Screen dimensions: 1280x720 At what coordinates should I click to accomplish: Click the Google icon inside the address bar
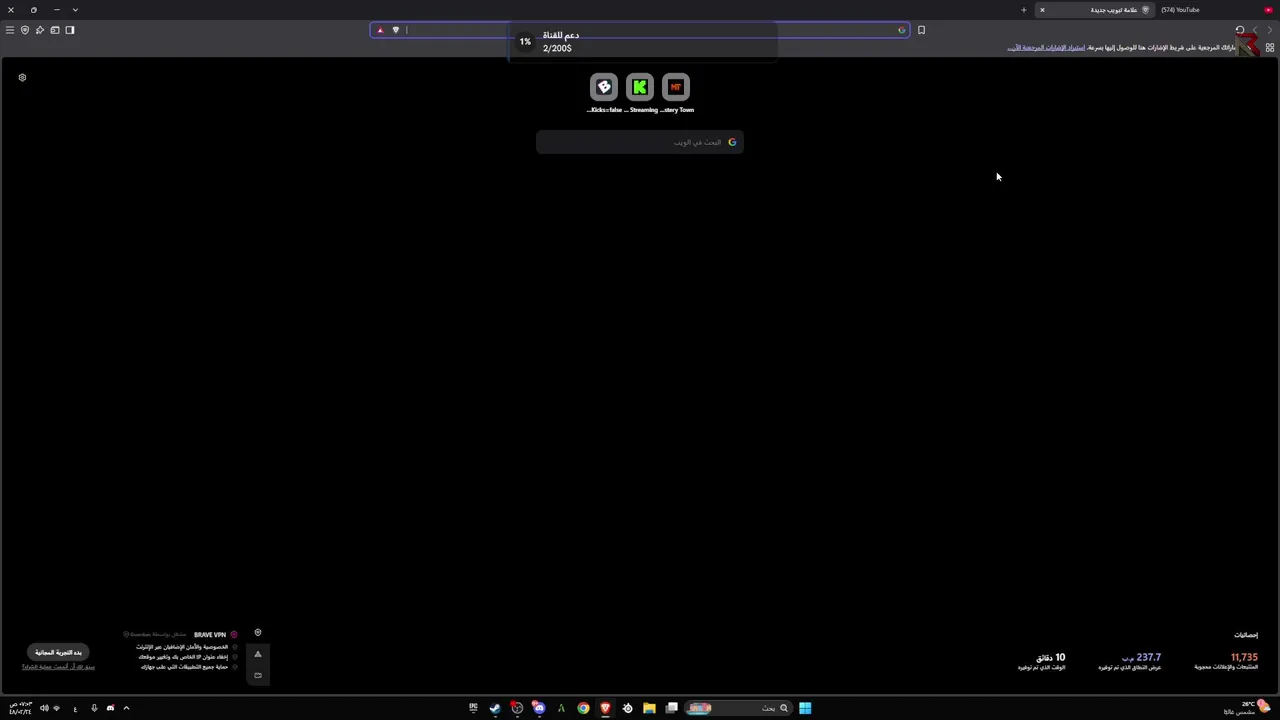point(901,30)
